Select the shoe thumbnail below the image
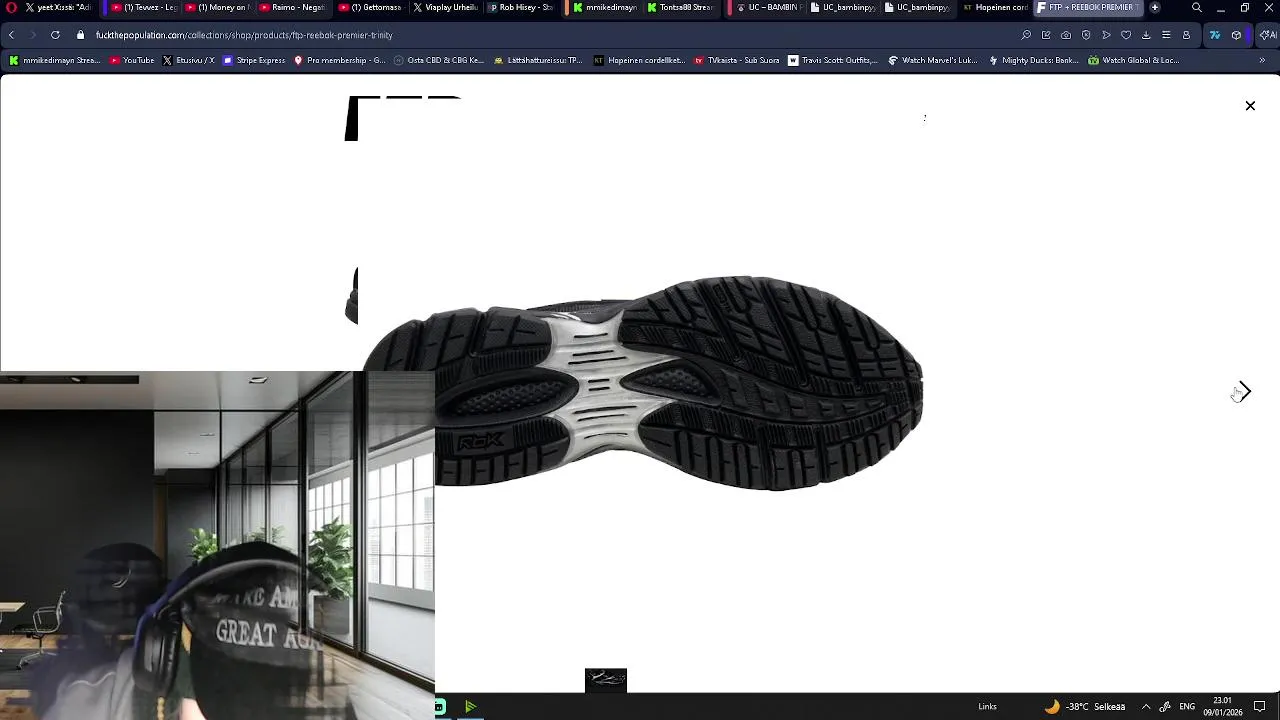The width and height of the screenshot is (1280, 720). click(606, 680)
